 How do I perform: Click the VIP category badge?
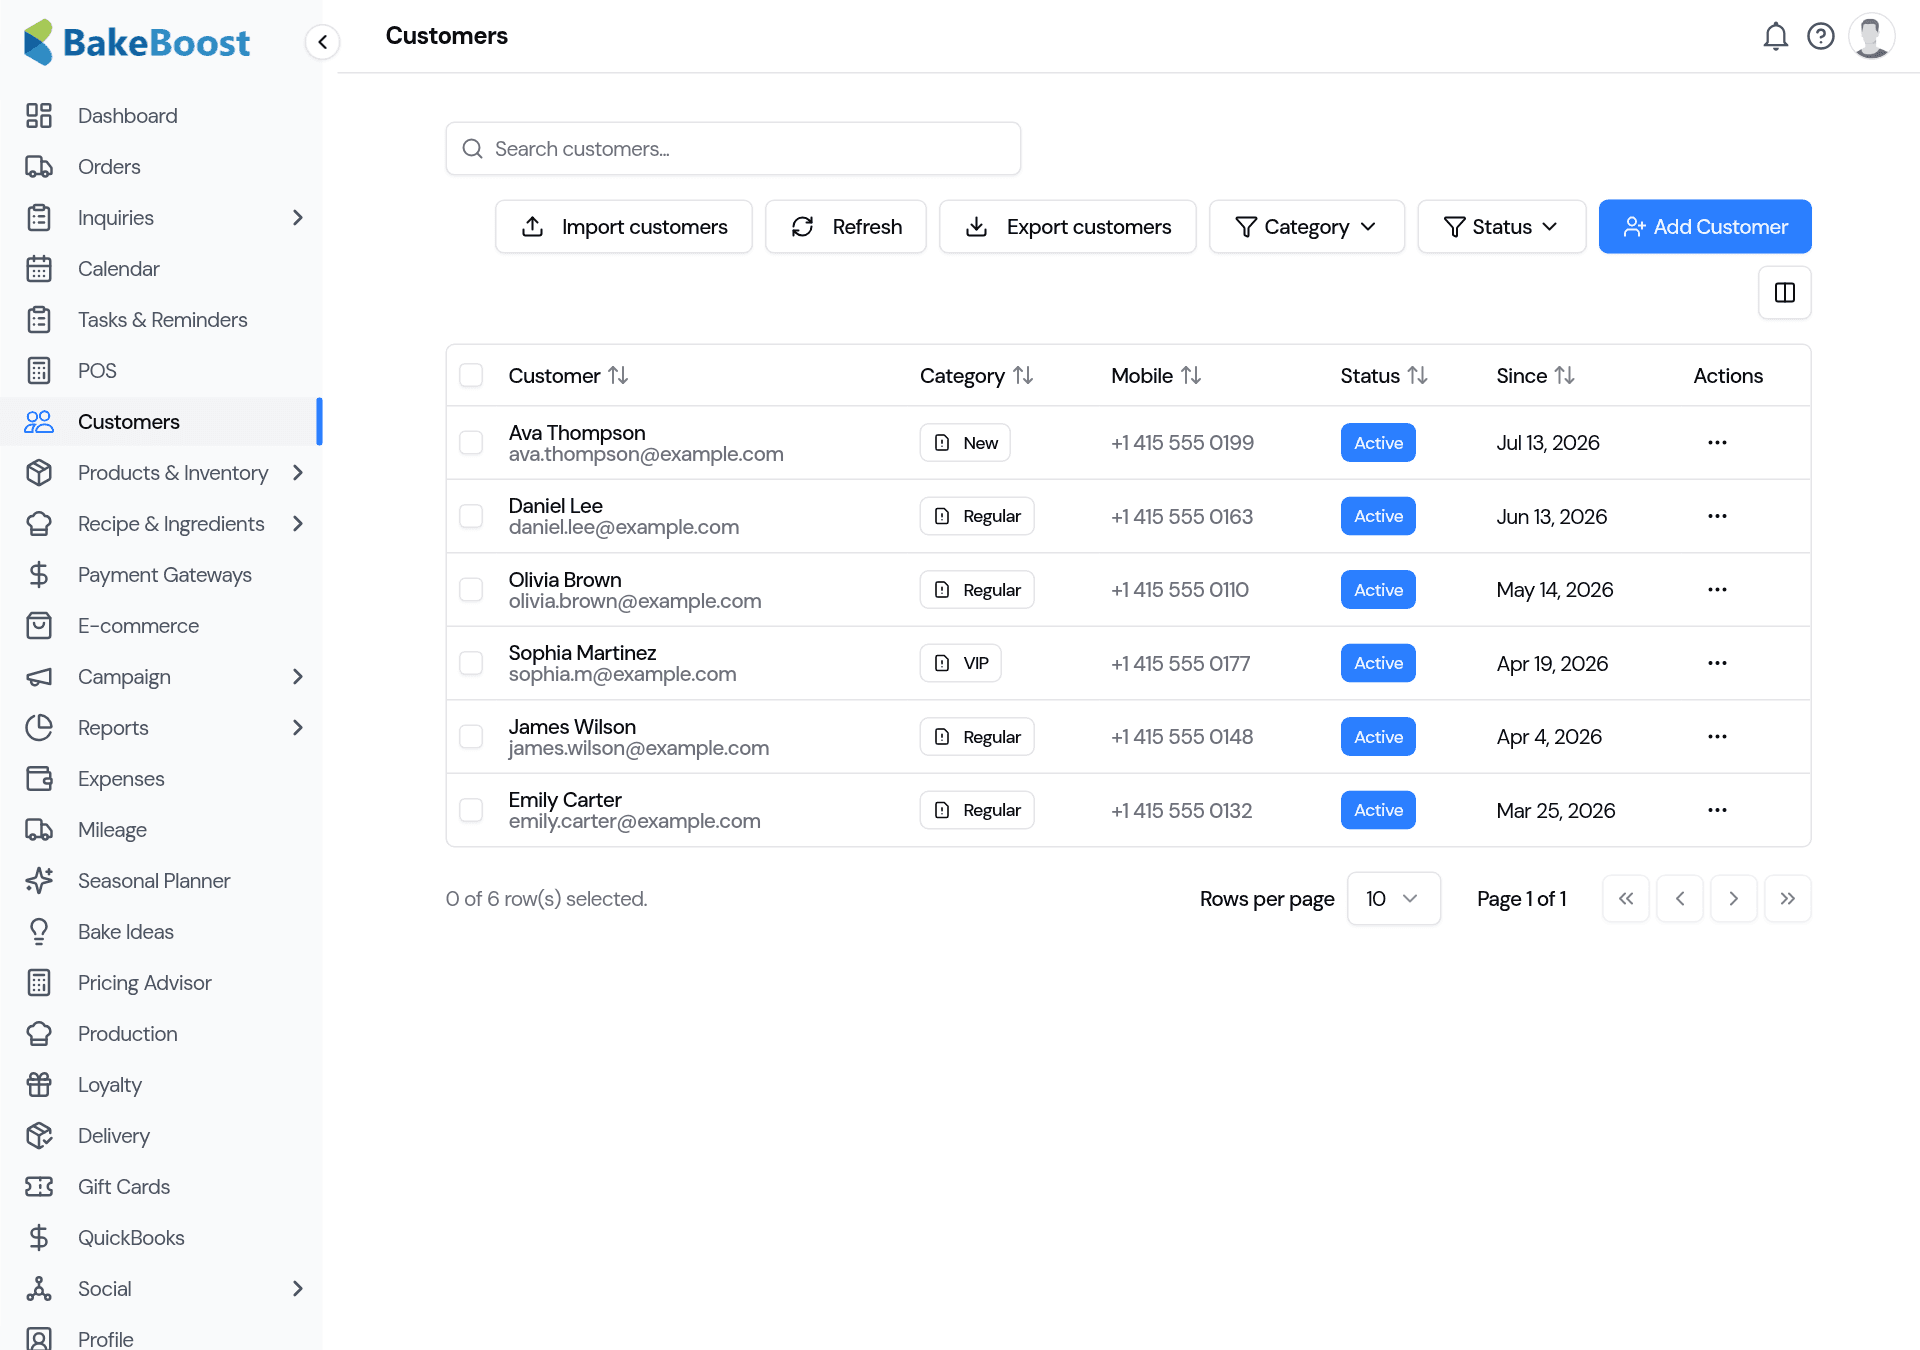click(x=961, y=663)
